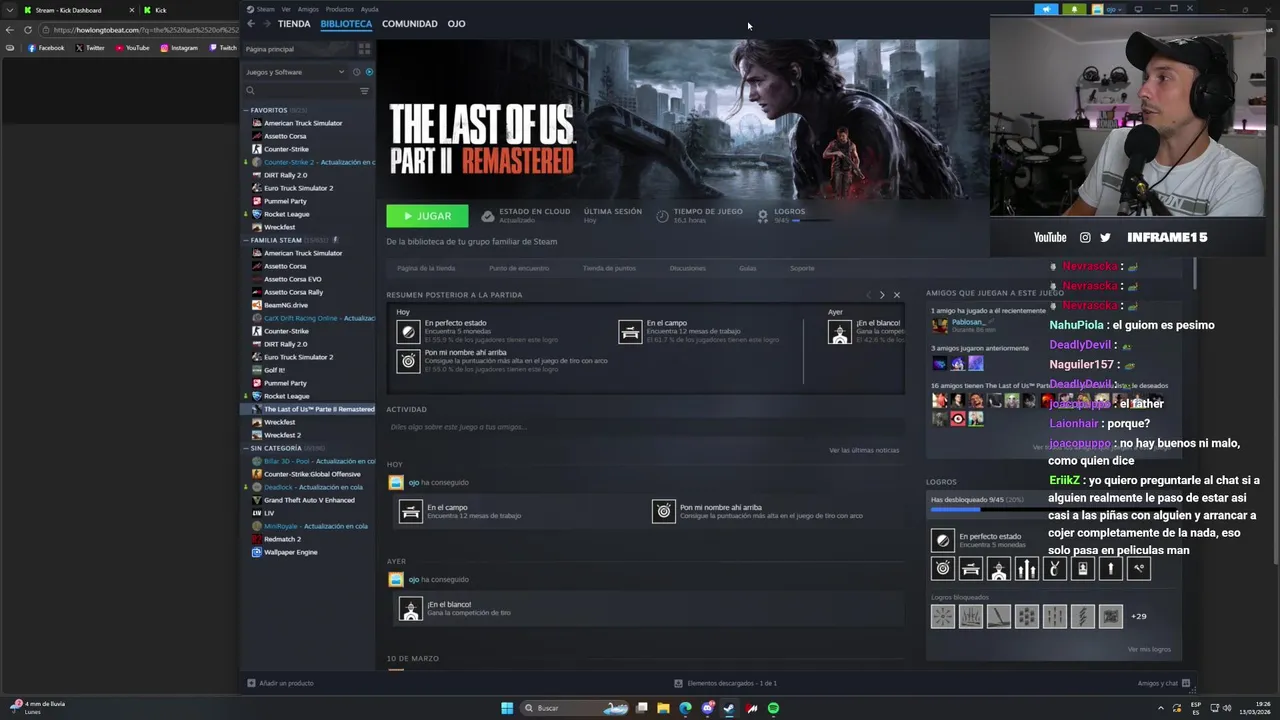Click the recent activity clock filter icon
The image size is (1280, 720).
(355, 72)
